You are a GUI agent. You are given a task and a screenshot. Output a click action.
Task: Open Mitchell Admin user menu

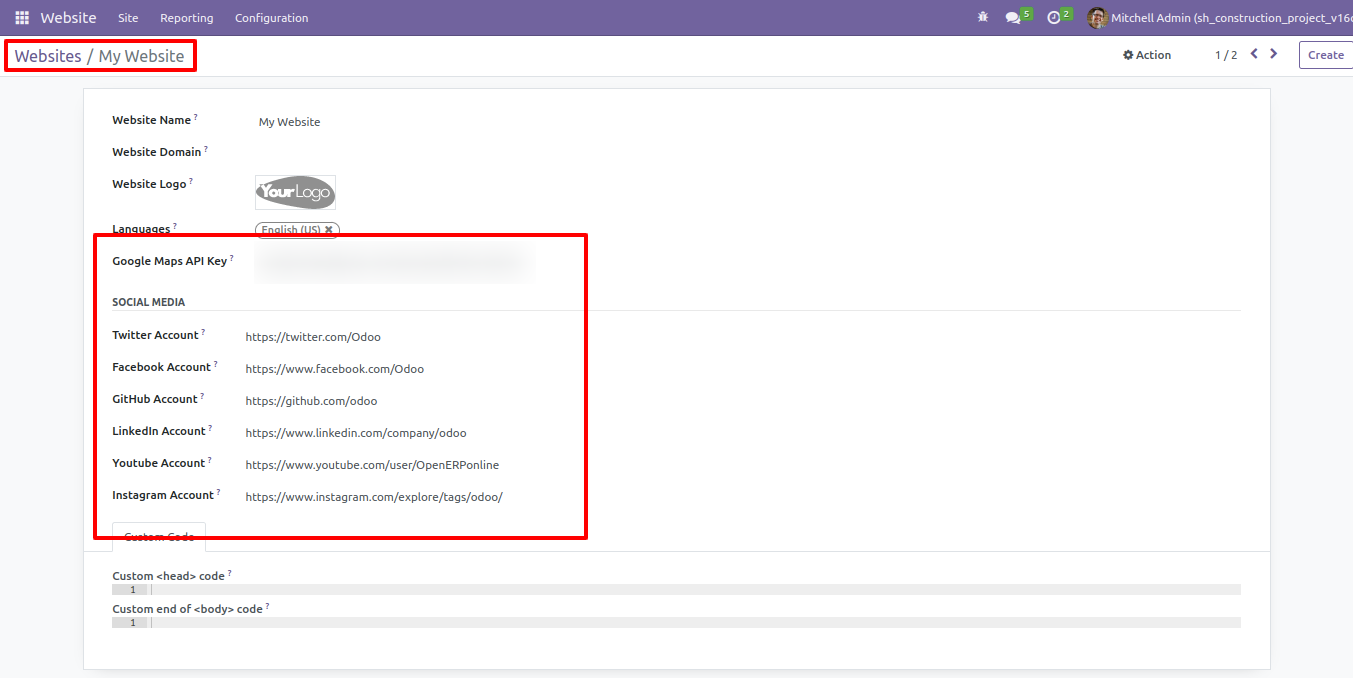coord(1219,18)
